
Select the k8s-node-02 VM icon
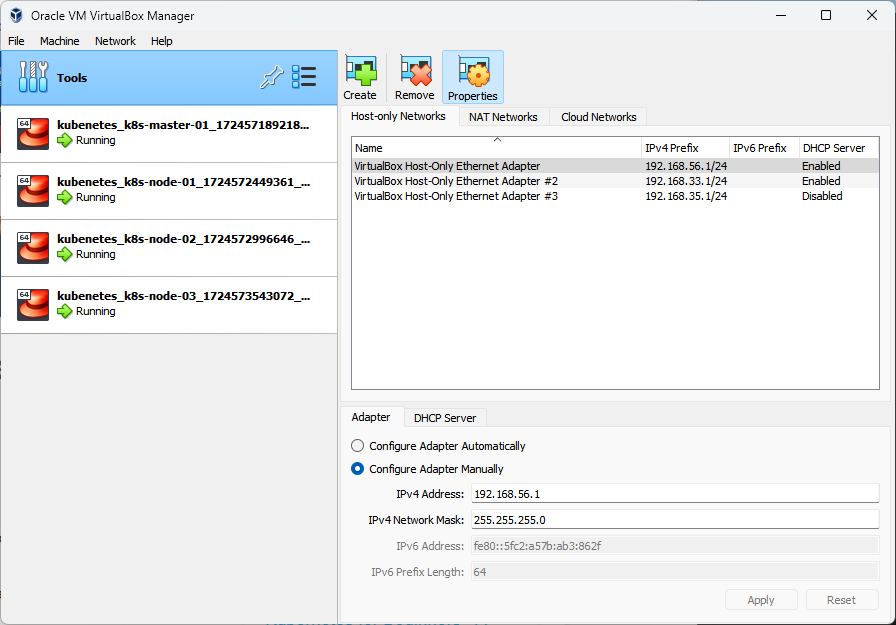tap(33, 248)
